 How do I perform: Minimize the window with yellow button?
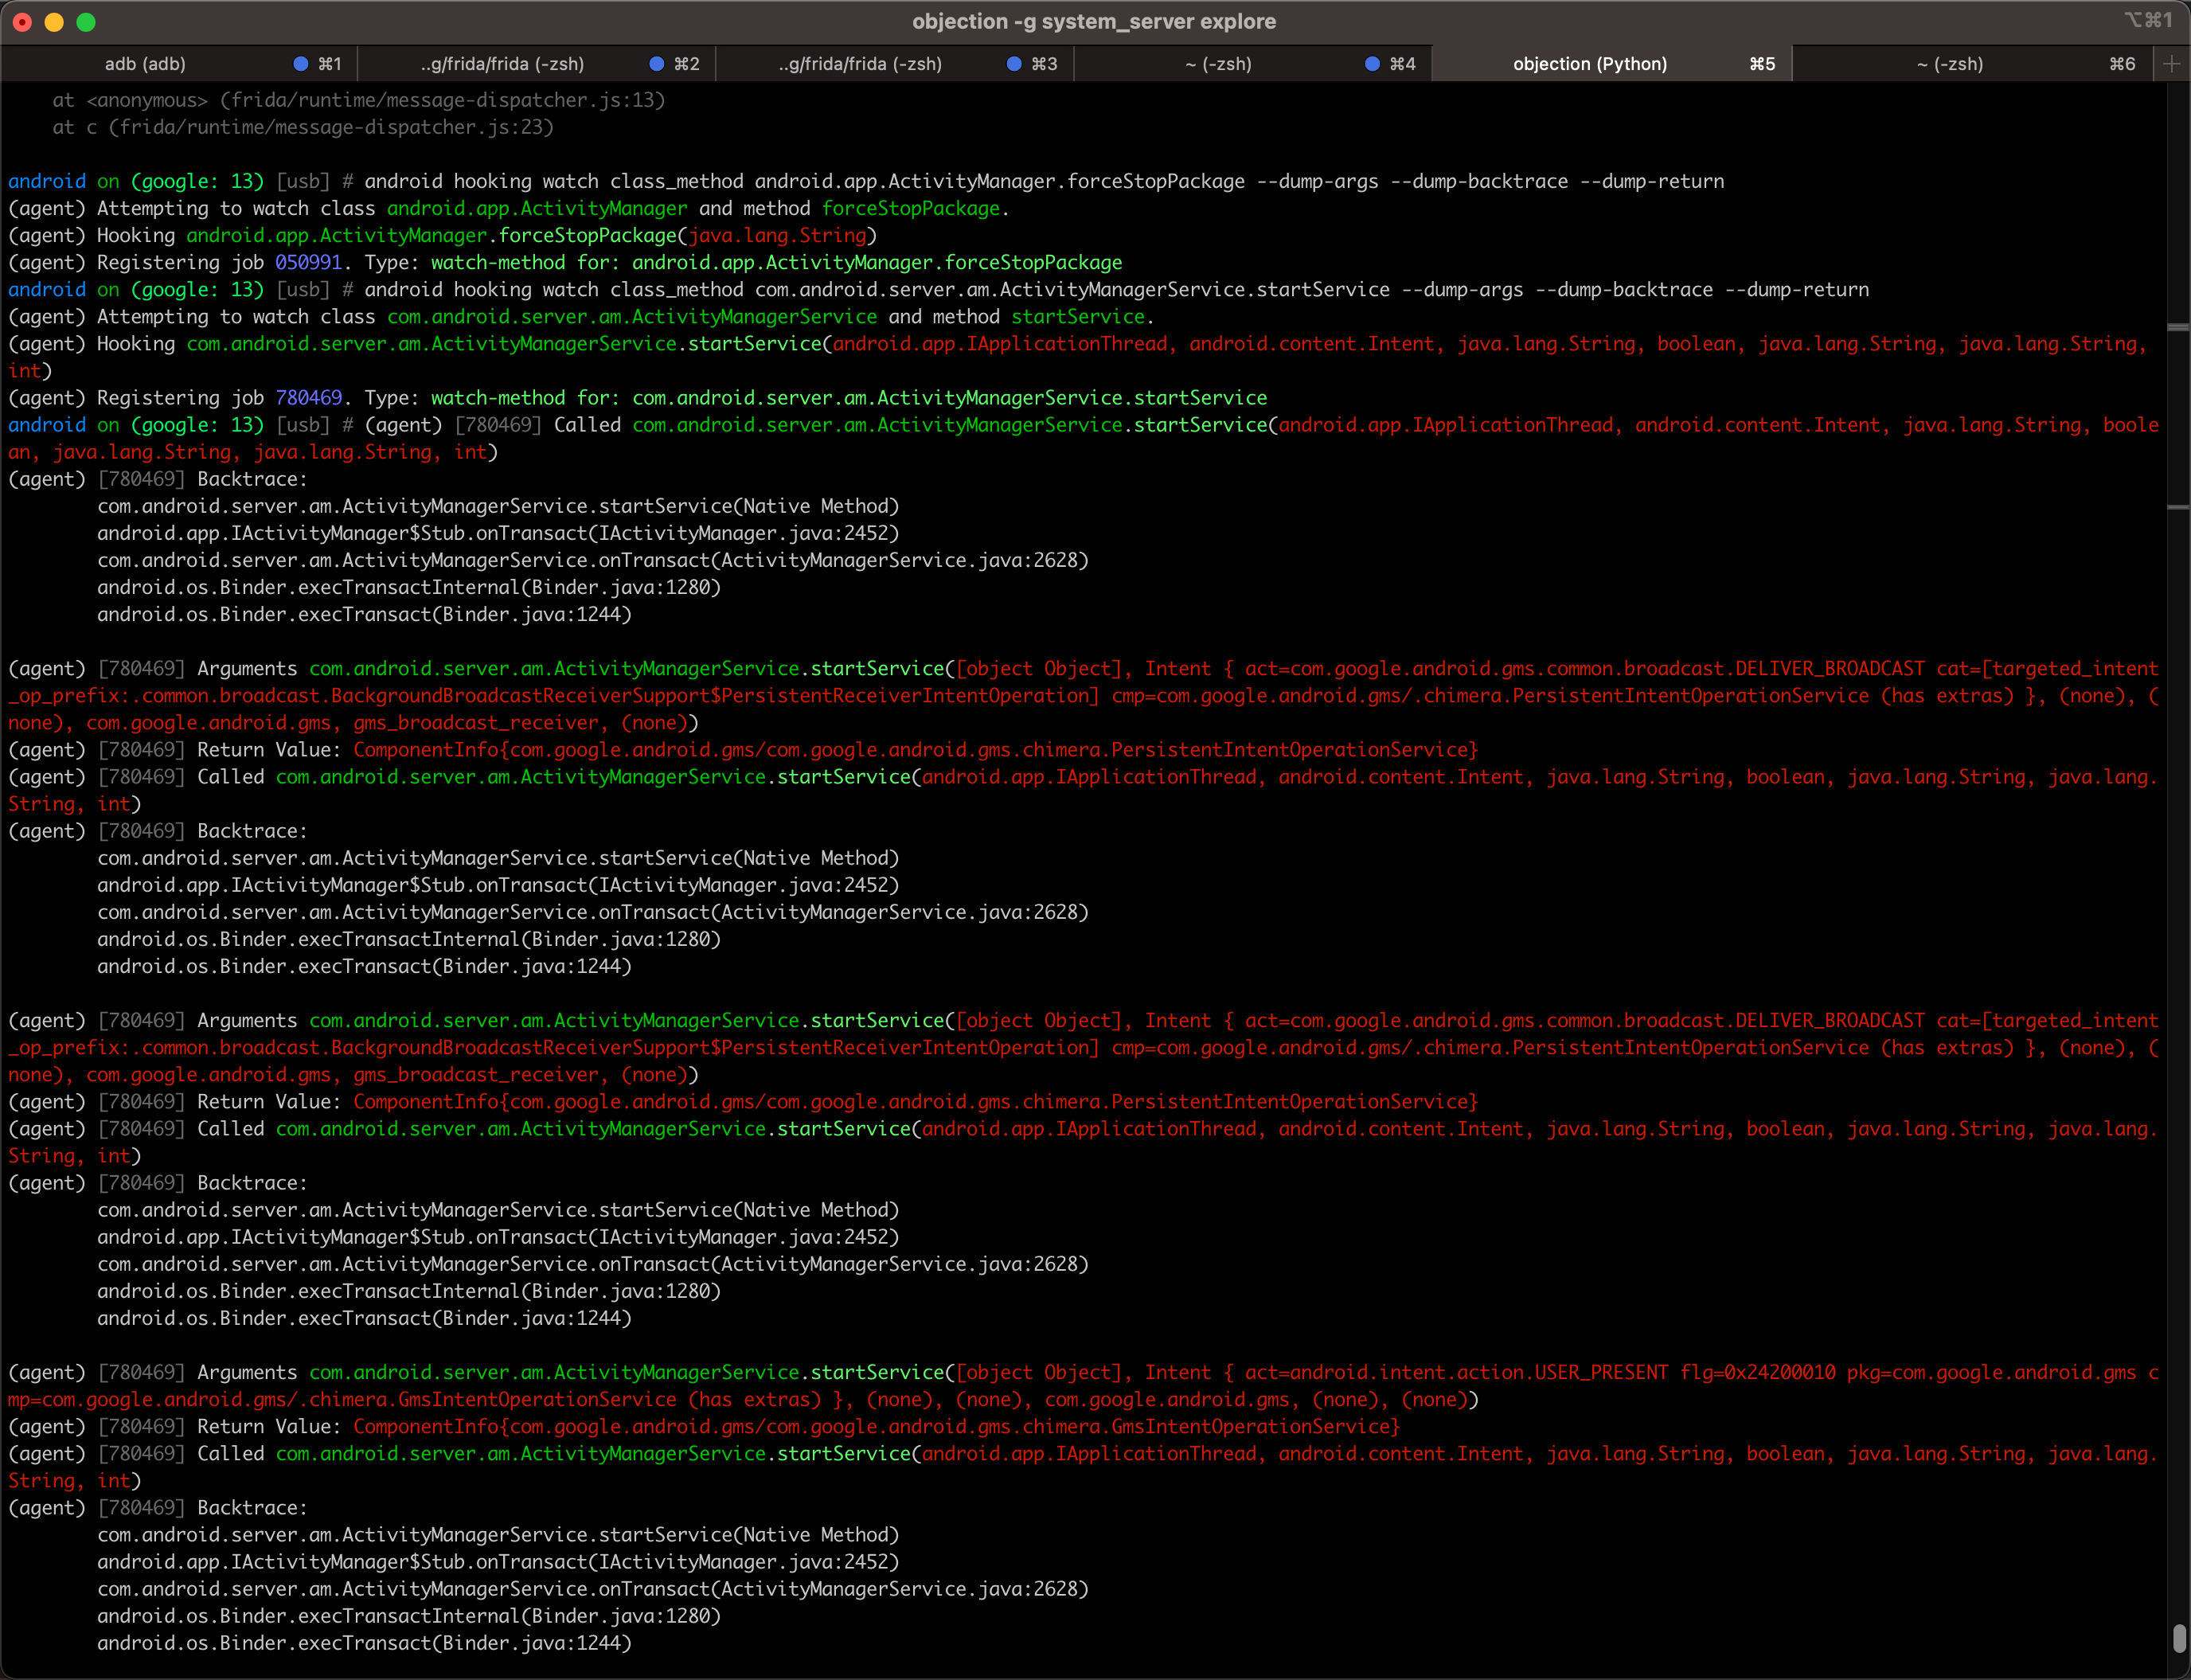click(x=55, y=22)
